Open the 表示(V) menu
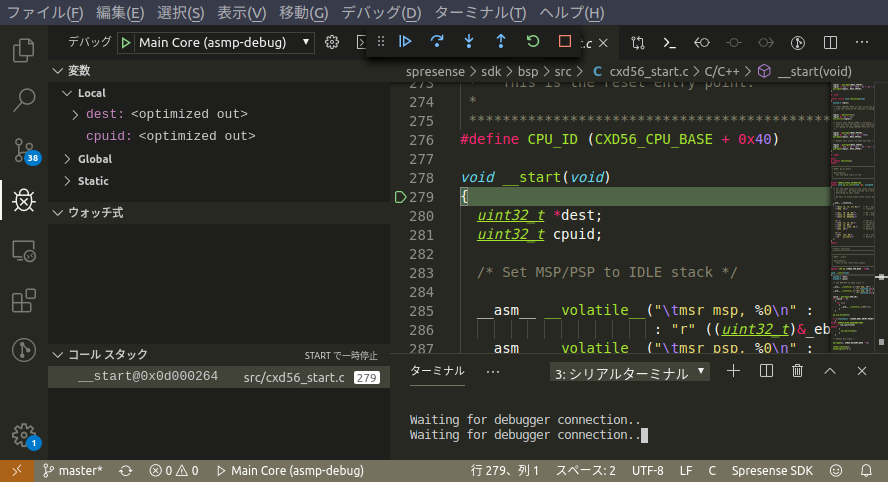Screen dimensions: 888x482 tap(242, 12)
